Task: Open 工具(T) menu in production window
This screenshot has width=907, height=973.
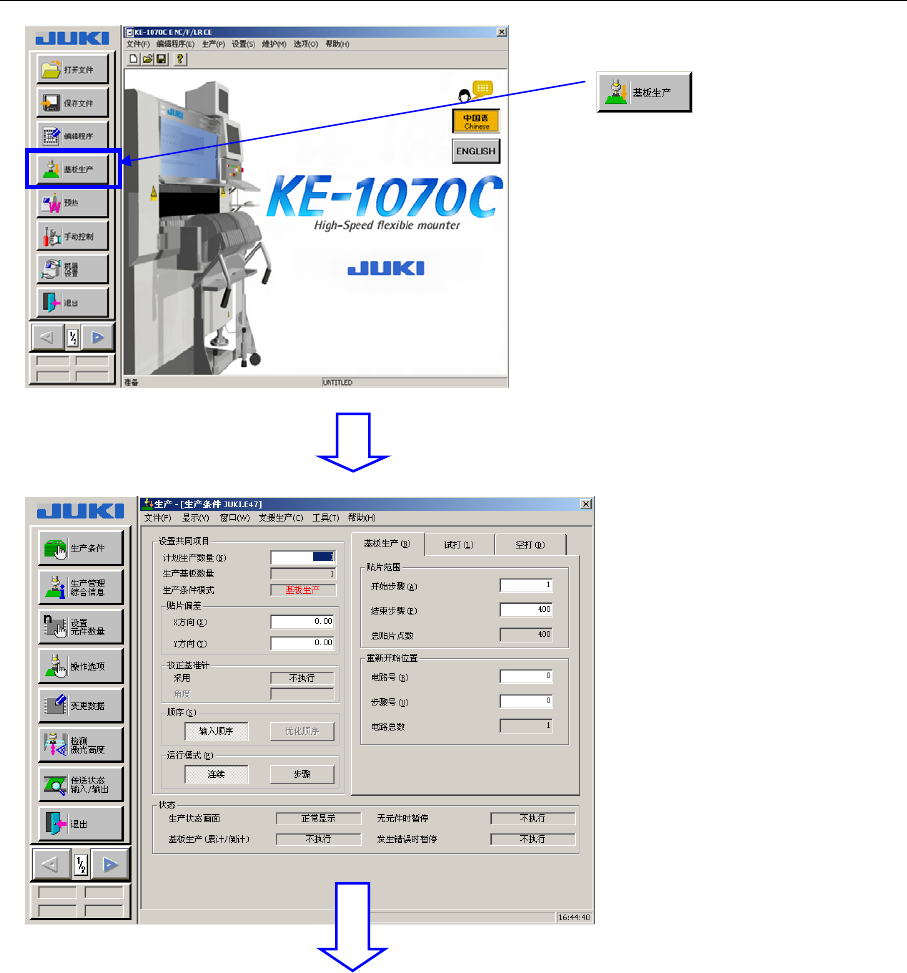Action: (326, 518)
